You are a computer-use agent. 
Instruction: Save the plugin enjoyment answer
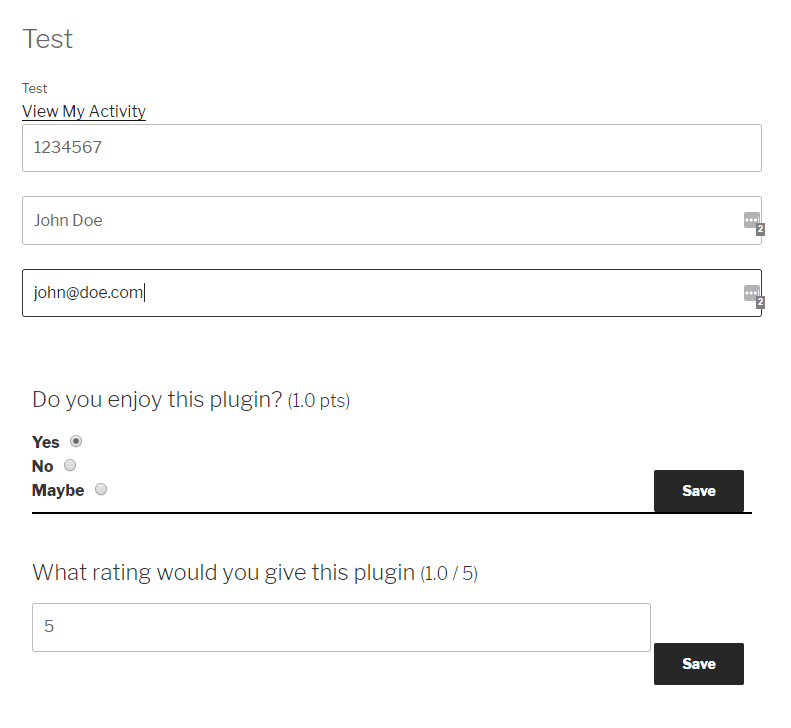coord(699,491)
